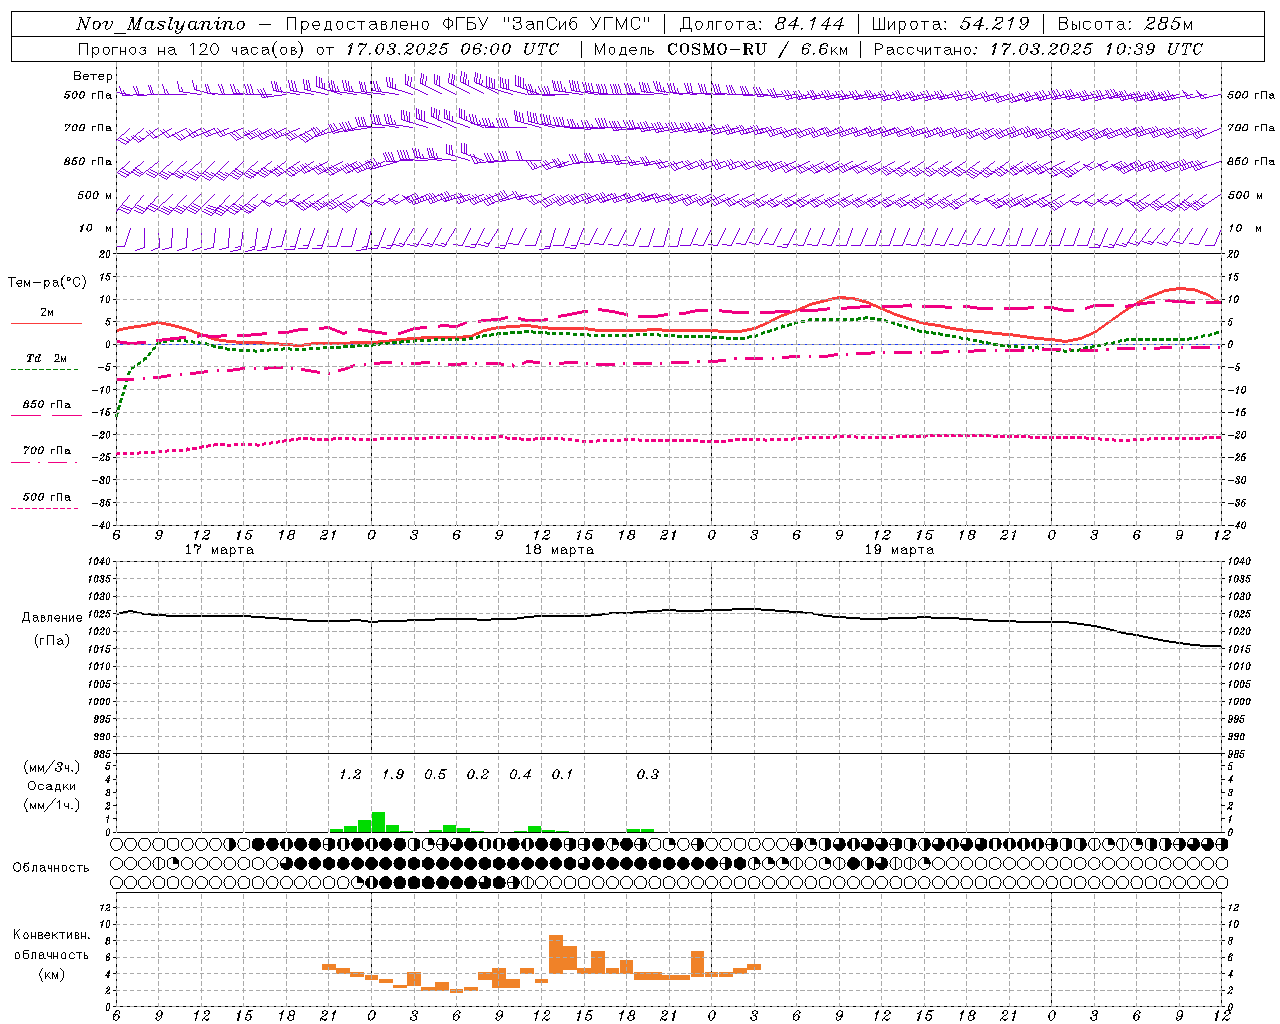
Task: Select the elevation text Высота: 285м
Action: point(1125,24)
